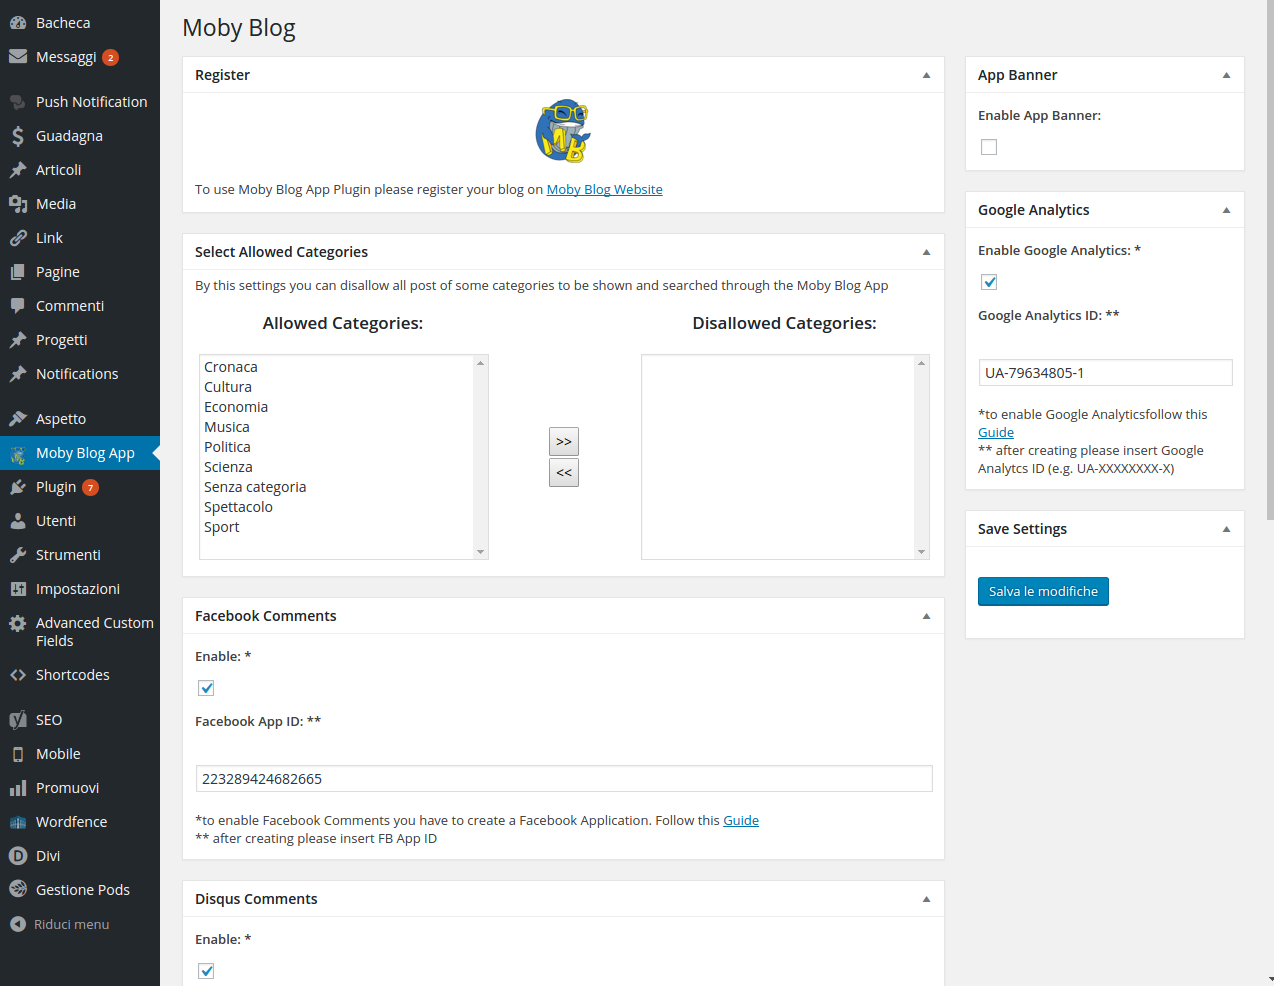Open the Moby Blog Website link
The width and height of the screenshot is (1274, 986).
click(x=604, y=189)
